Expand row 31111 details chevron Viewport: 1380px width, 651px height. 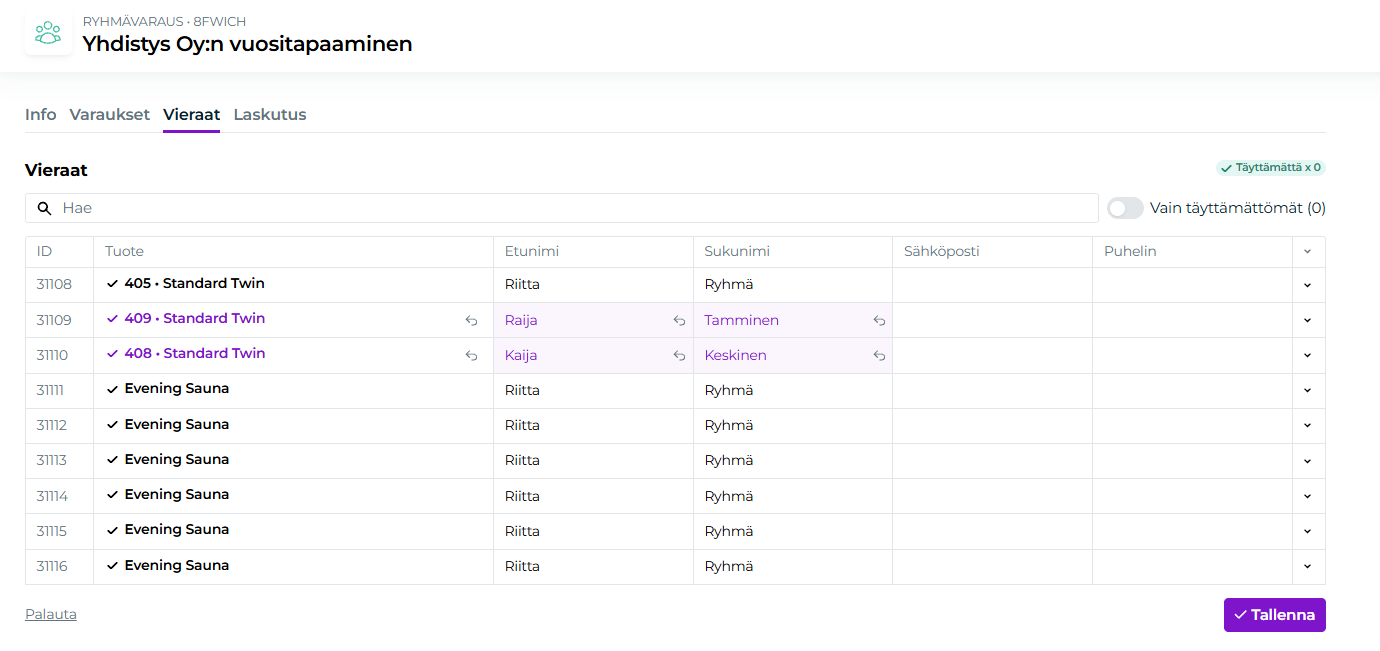[x=1307, y=391]
